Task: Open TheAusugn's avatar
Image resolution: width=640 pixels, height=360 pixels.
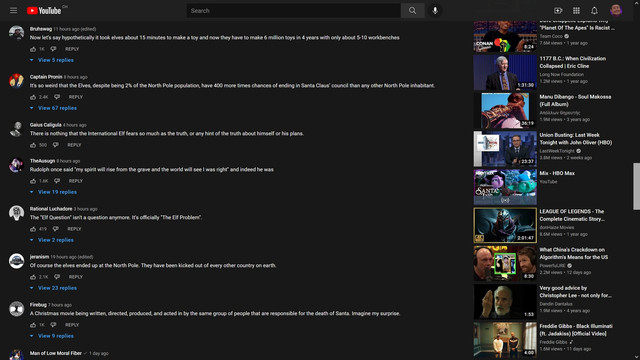Action: pyautogui.click(x=16, y=165)
